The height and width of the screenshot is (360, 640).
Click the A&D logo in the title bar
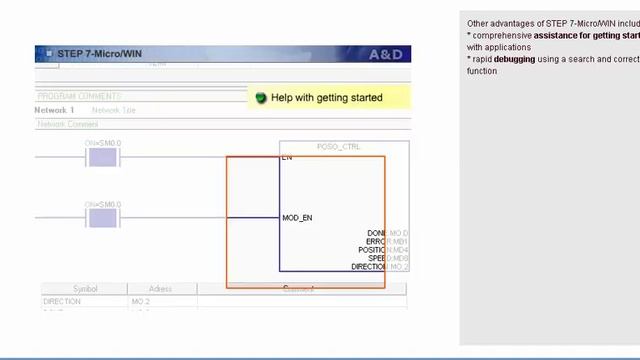386,54
